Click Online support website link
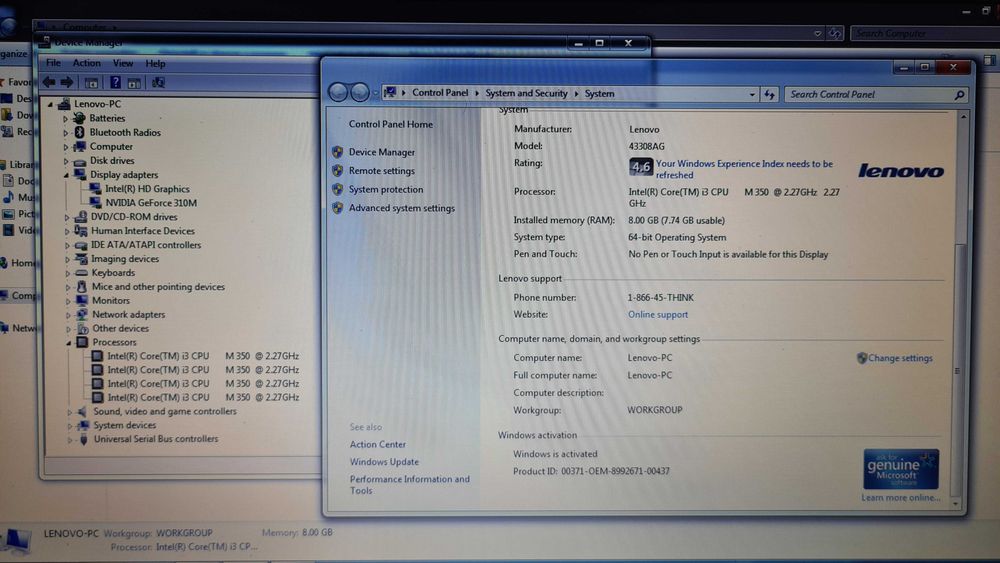The image size is (1000, 563). [658, 314]
